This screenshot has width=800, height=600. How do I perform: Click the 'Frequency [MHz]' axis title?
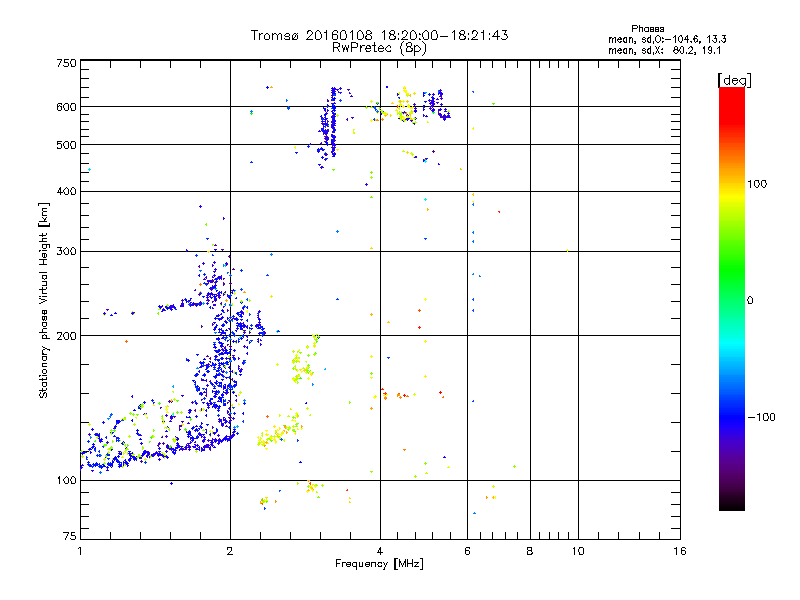pyautogui.click(x=379, y=564)
